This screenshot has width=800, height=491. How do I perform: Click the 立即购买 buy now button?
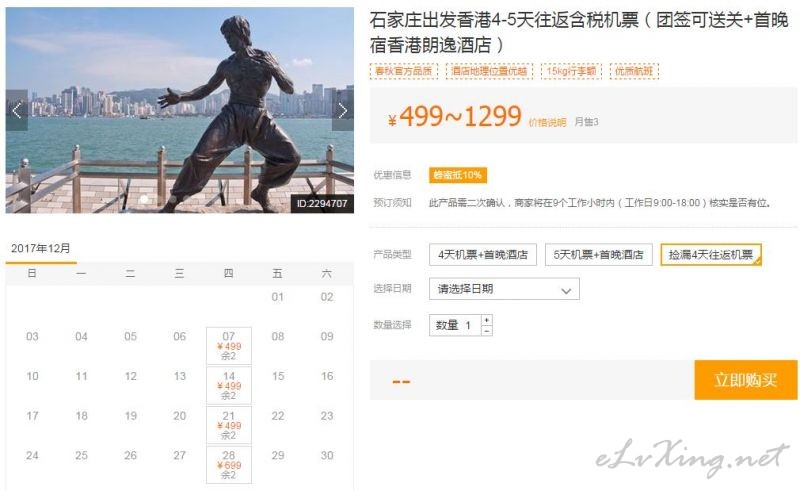pyautogui.click(x=745, y=380)
